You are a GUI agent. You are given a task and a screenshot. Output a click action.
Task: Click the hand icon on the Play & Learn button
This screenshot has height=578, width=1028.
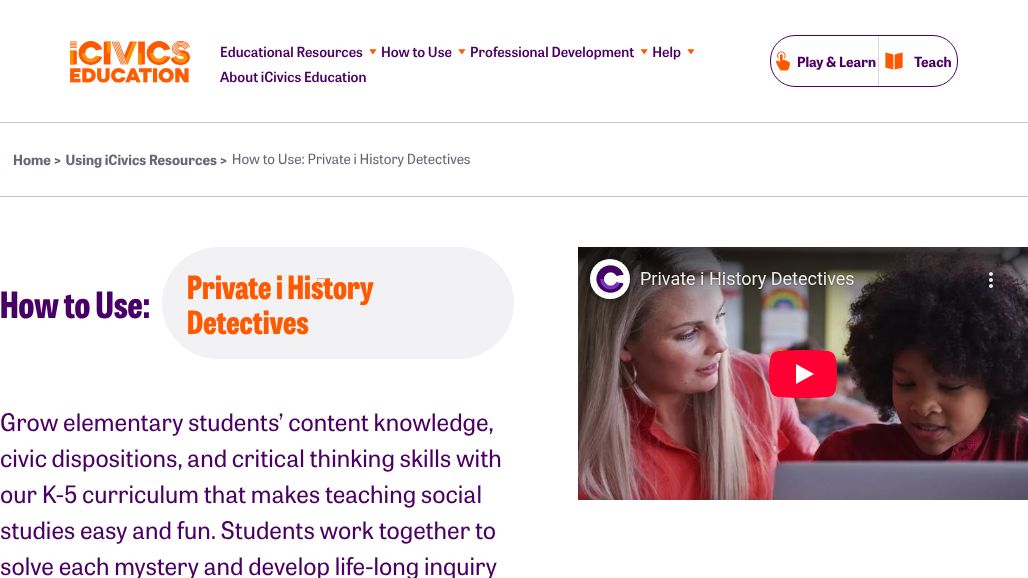(784, 61)
